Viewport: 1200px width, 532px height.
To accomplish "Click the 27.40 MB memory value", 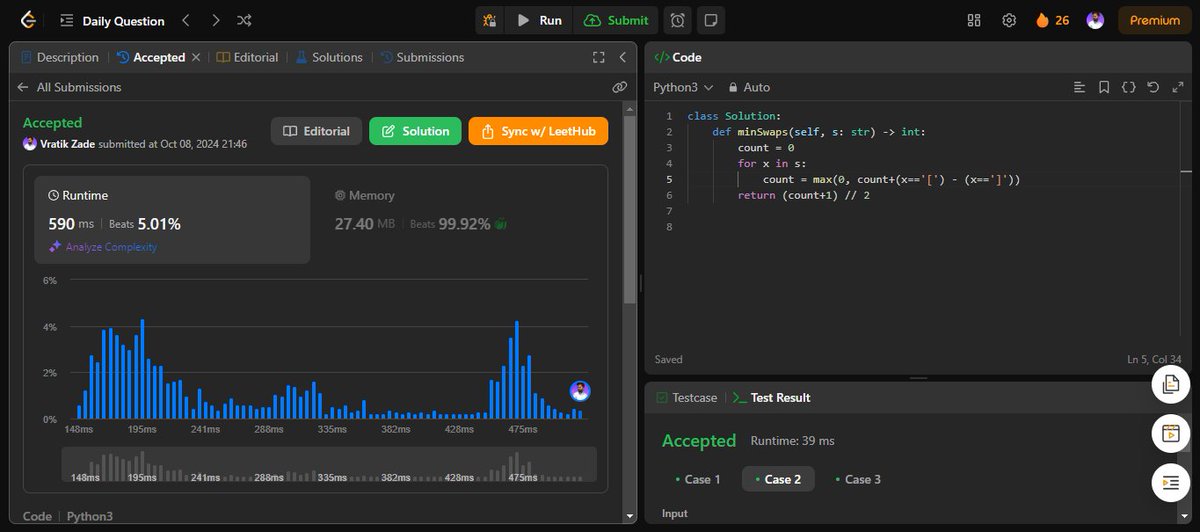I will tap(366, 223).
